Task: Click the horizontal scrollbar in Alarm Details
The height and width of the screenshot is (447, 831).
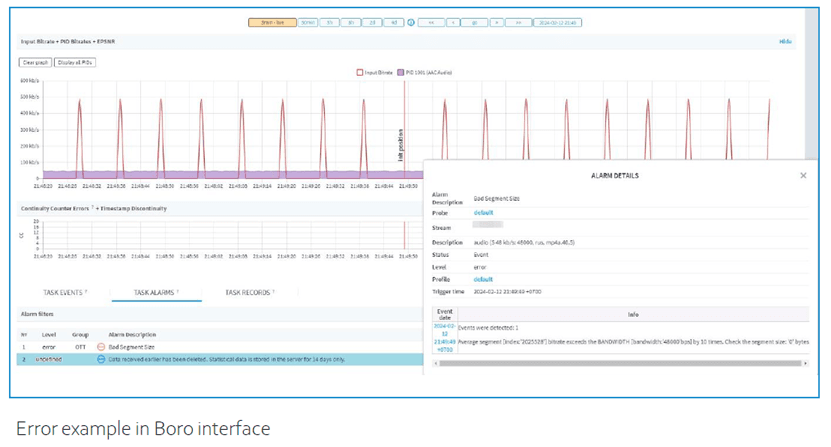Action: pyautogui.click(x=620, y=363)
